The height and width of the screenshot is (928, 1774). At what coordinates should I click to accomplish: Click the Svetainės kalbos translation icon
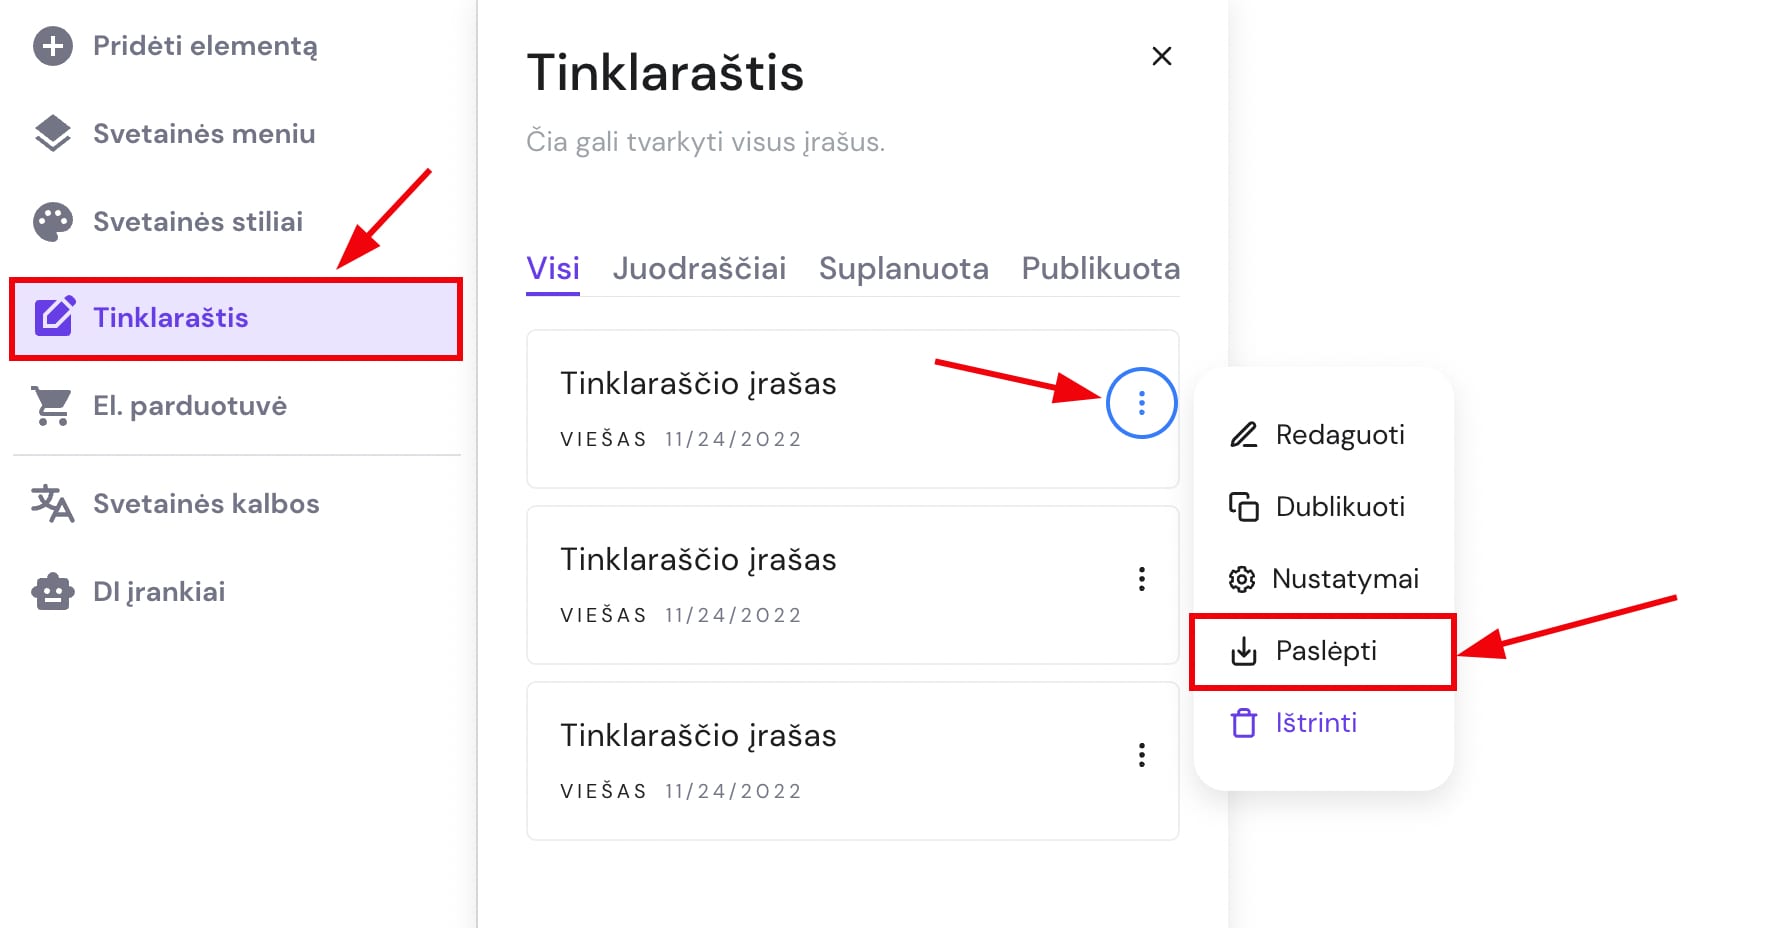pos(53,503)
